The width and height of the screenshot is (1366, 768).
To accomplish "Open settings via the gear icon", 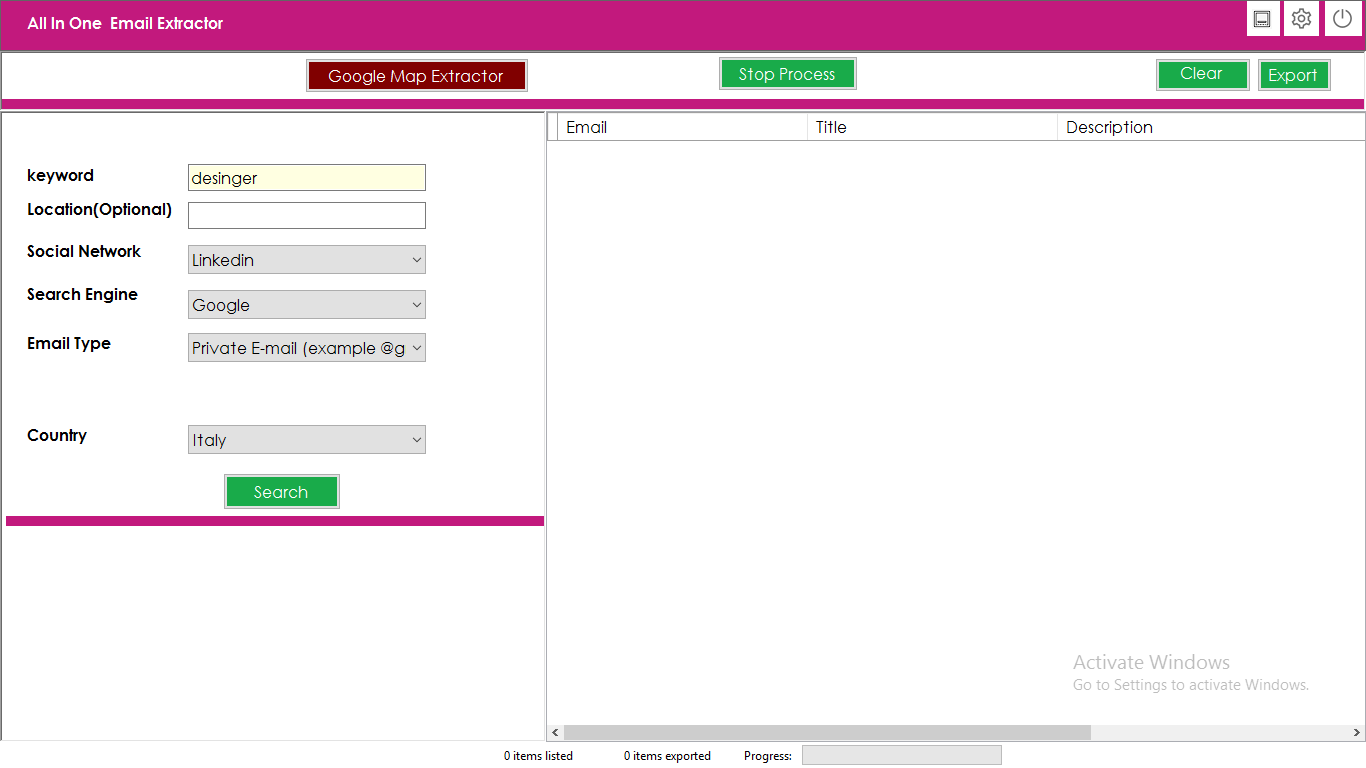I will click(x=1301, y=19).
